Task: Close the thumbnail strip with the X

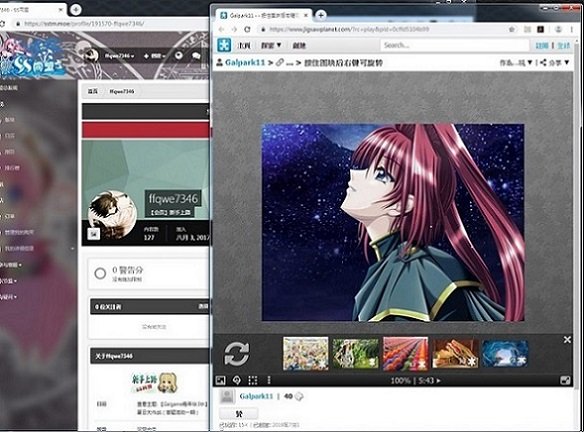Action: point(567,340)
